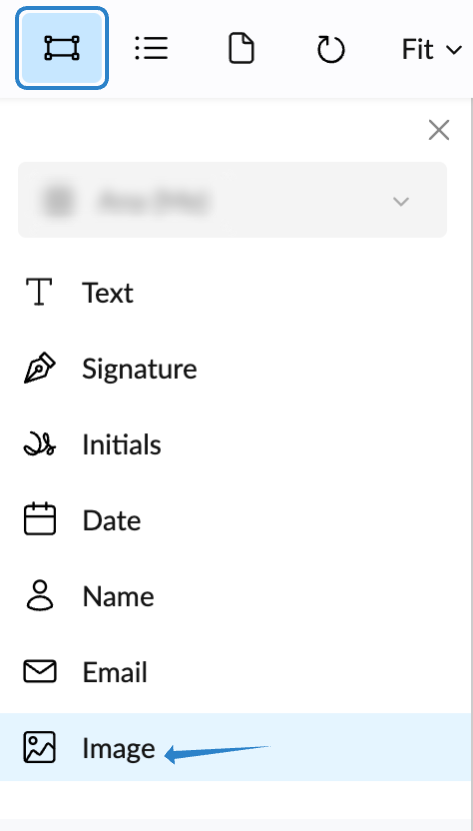This screenshot has width=473, height=831.
Task: Choose the Signature field
Action: coord(235,368)
